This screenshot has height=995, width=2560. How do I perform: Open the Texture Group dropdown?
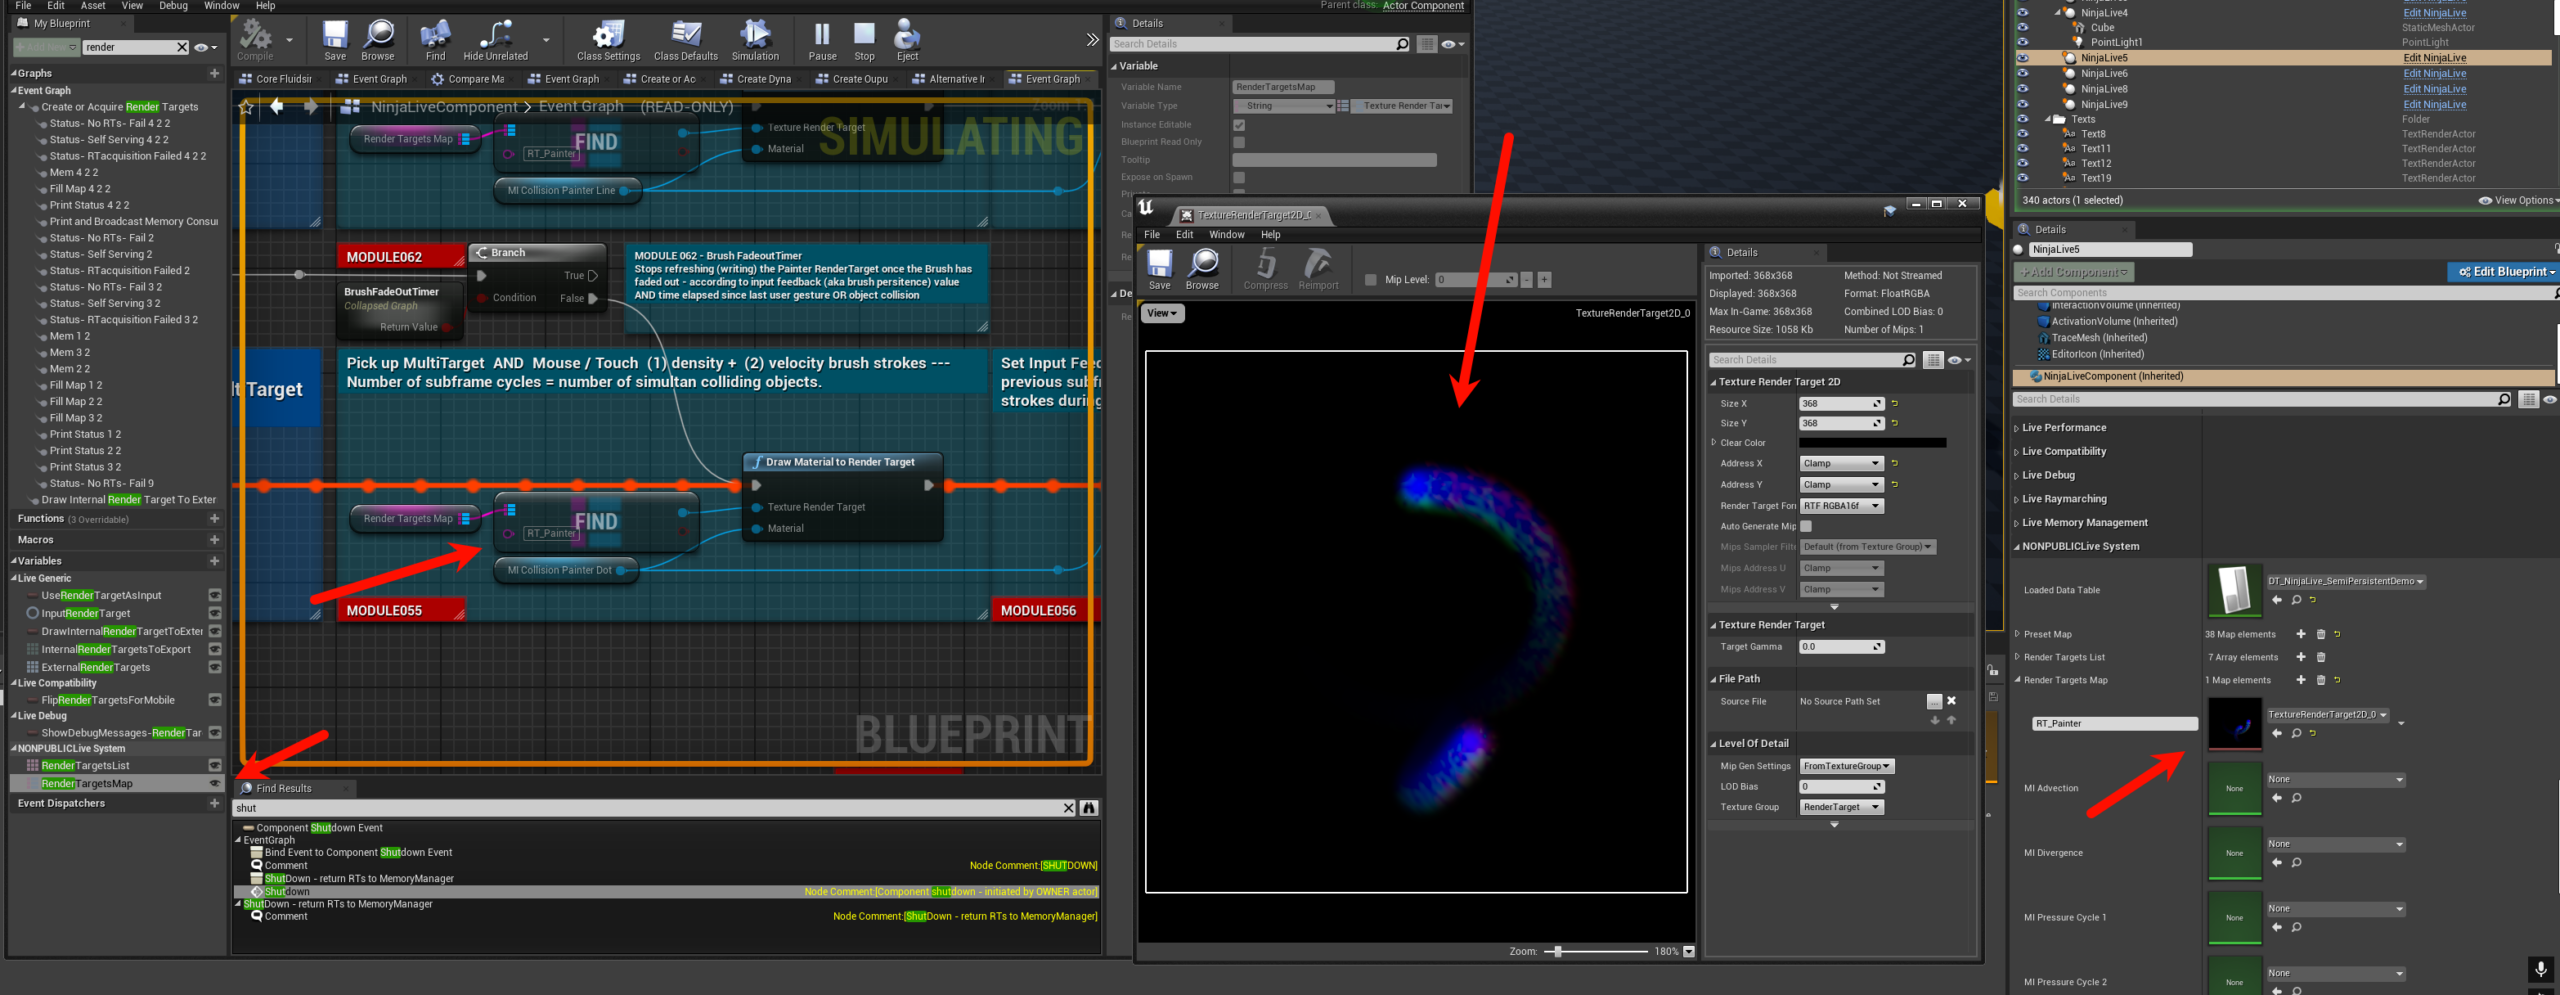pos(1842,807)
